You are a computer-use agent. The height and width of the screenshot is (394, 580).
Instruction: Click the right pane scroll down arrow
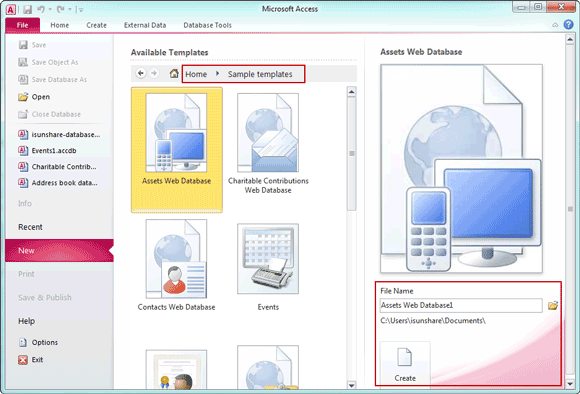570,384
